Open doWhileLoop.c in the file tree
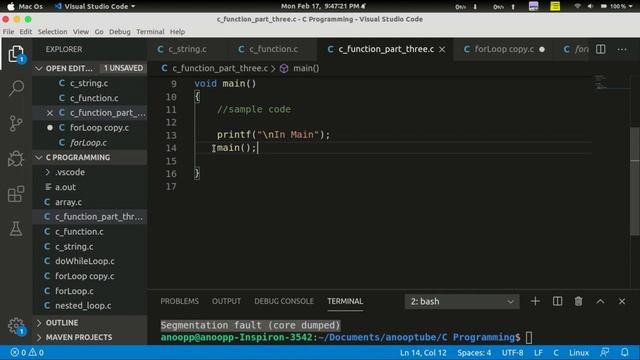The width and height of the screenshot is (640, 360). [85, 261]
